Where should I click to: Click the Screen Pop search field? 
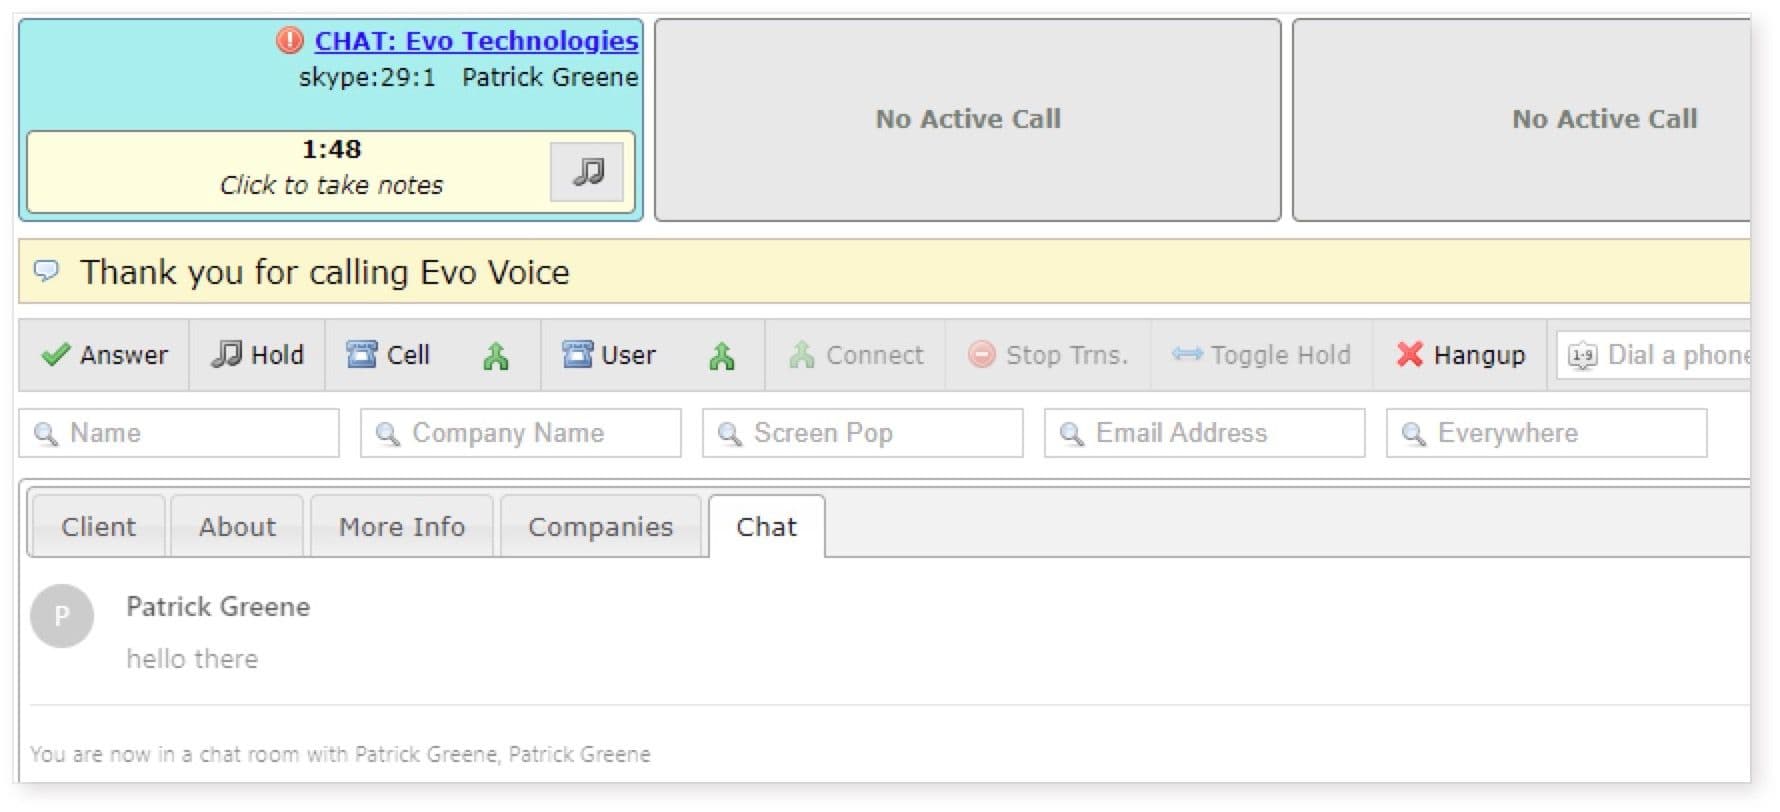pyautogui.click(x=863, y=433)
